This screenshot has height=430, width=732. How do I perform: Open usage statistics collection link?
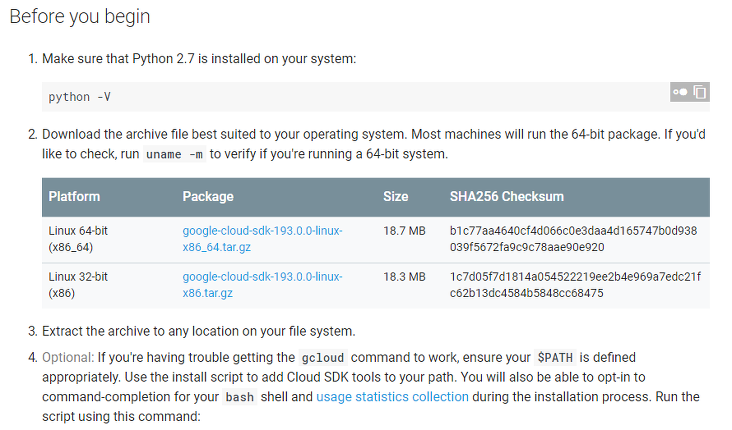coord(392,397)
